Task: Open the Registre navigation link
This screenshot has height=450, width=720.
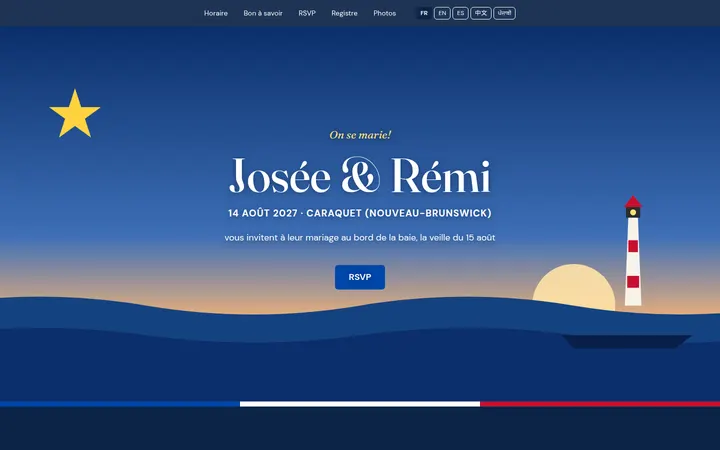Action: (x=344, y=13)
